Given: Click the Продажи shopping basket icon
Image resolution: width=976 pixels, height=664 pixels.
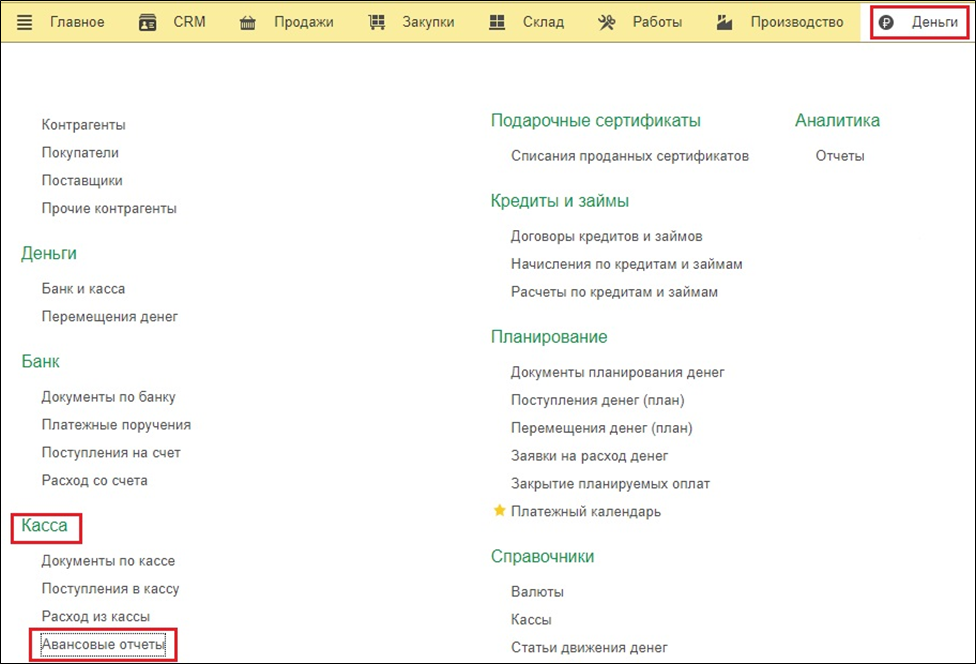Looking at the screenshot, I should pos(248,22).
